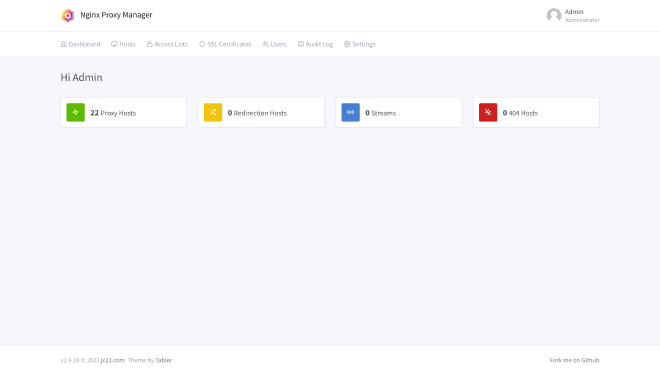Screen dimensions: 660x374
Task: Go to the Dashboard tab
Action: [80, 44]
